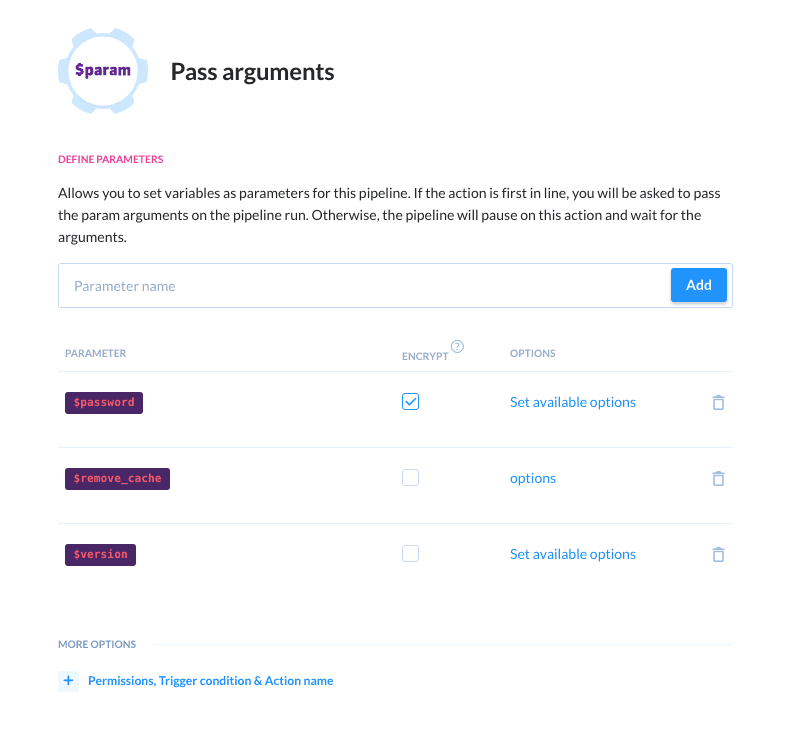Open the options link for $remove_cache
Image resolution: width=792 pixels, height=739 pixels.
532,478
